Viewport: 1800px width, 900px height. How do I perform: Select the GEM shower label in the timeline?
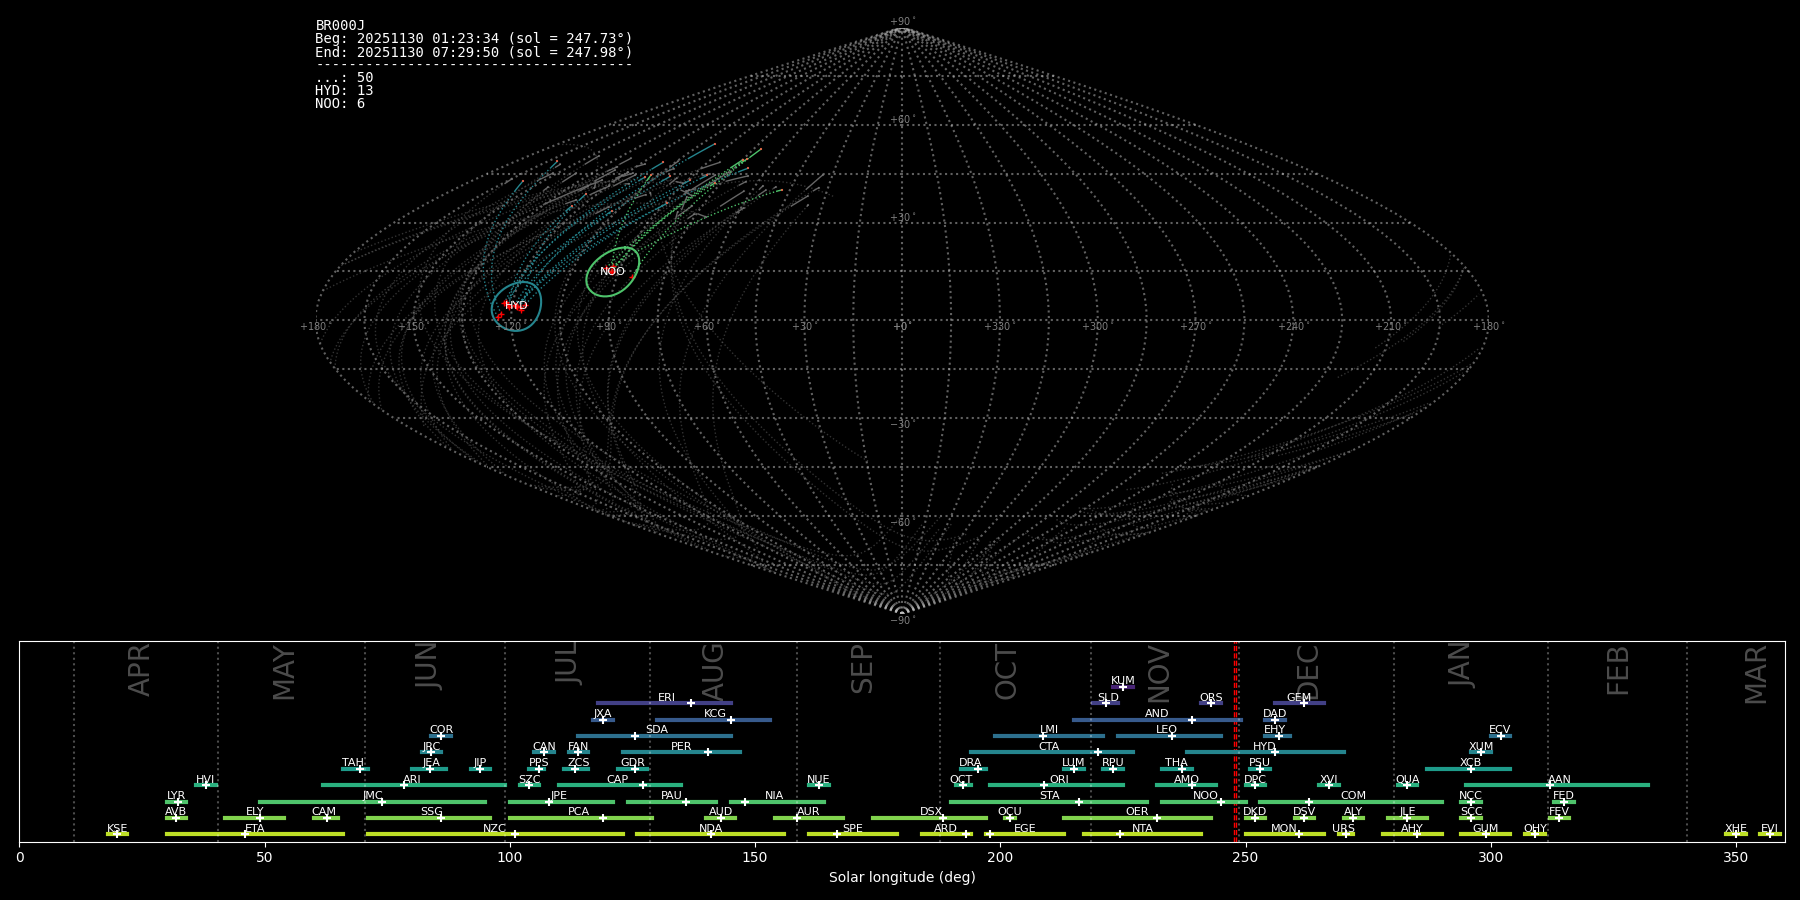tap(1298, 698)
